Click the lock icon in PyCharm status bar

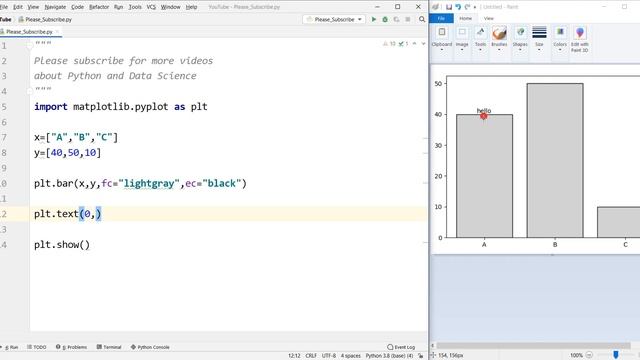click(421, 356)
